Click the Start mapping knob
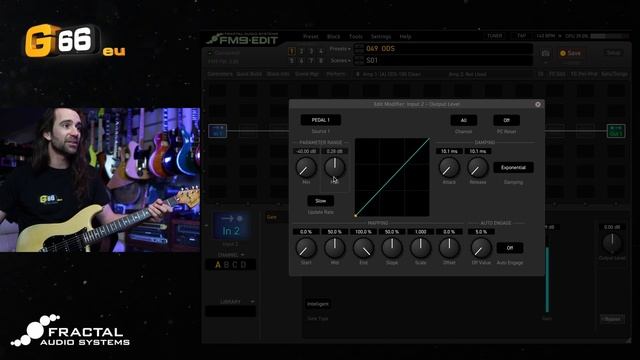Viewport: 640px width, 360px height. coord(306,248)
